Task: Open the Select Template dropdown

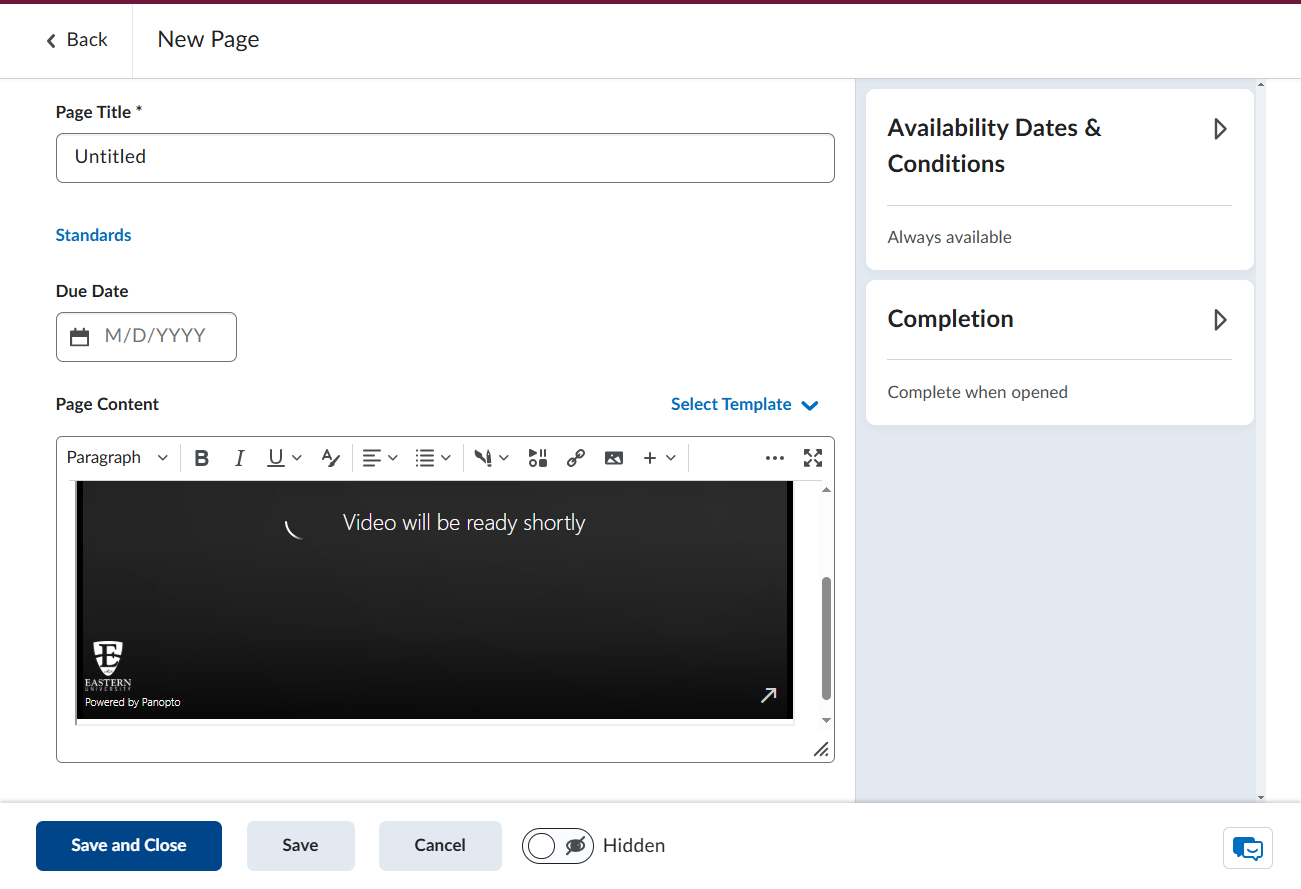Action: [x=745, y=405]
